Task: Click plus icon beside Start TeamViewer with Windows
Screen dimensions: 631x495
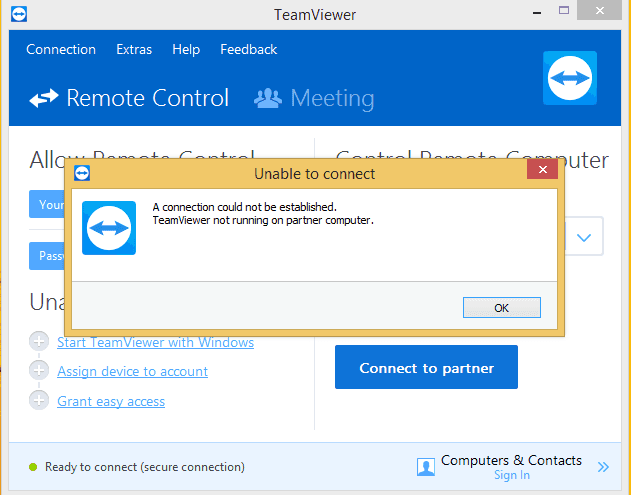Action: pyautogui.click(x=39, y=342)
